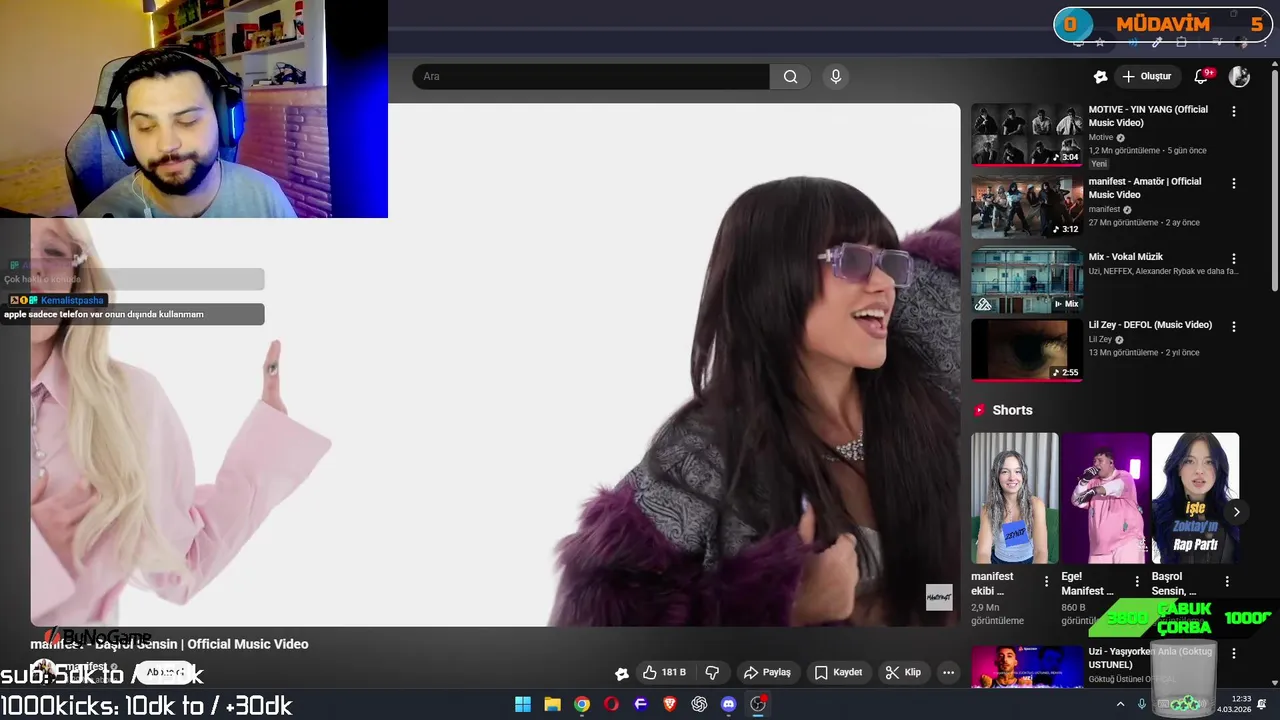Click the Ara search input field
1280x720 pixels.
591,77
